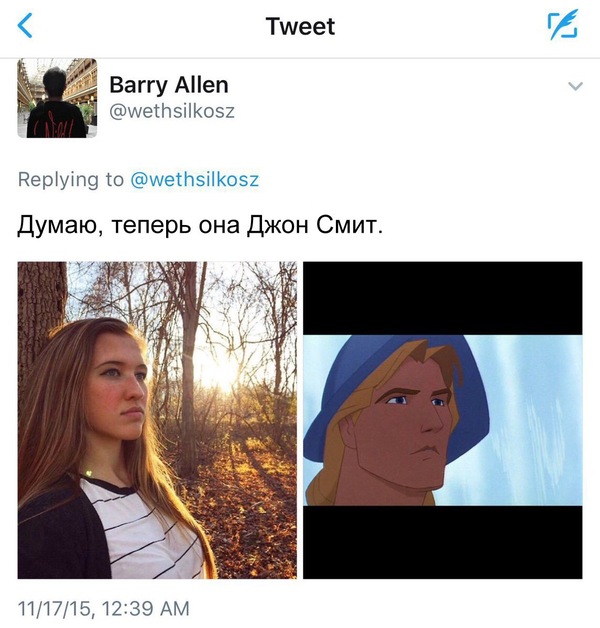The image size is (600, 628).
Task: Compose a new tweet with the quill icon
Action: point(563,25)
